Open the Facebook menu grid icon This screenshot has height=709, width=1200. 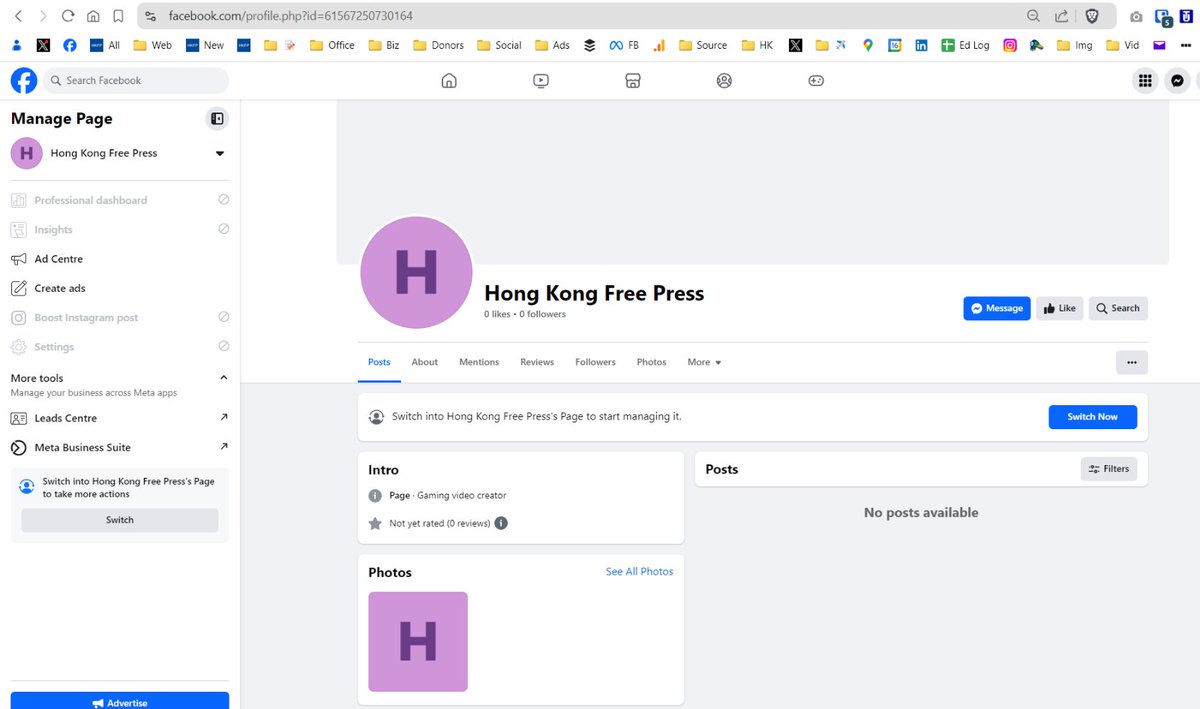(x=1145, y=81)
